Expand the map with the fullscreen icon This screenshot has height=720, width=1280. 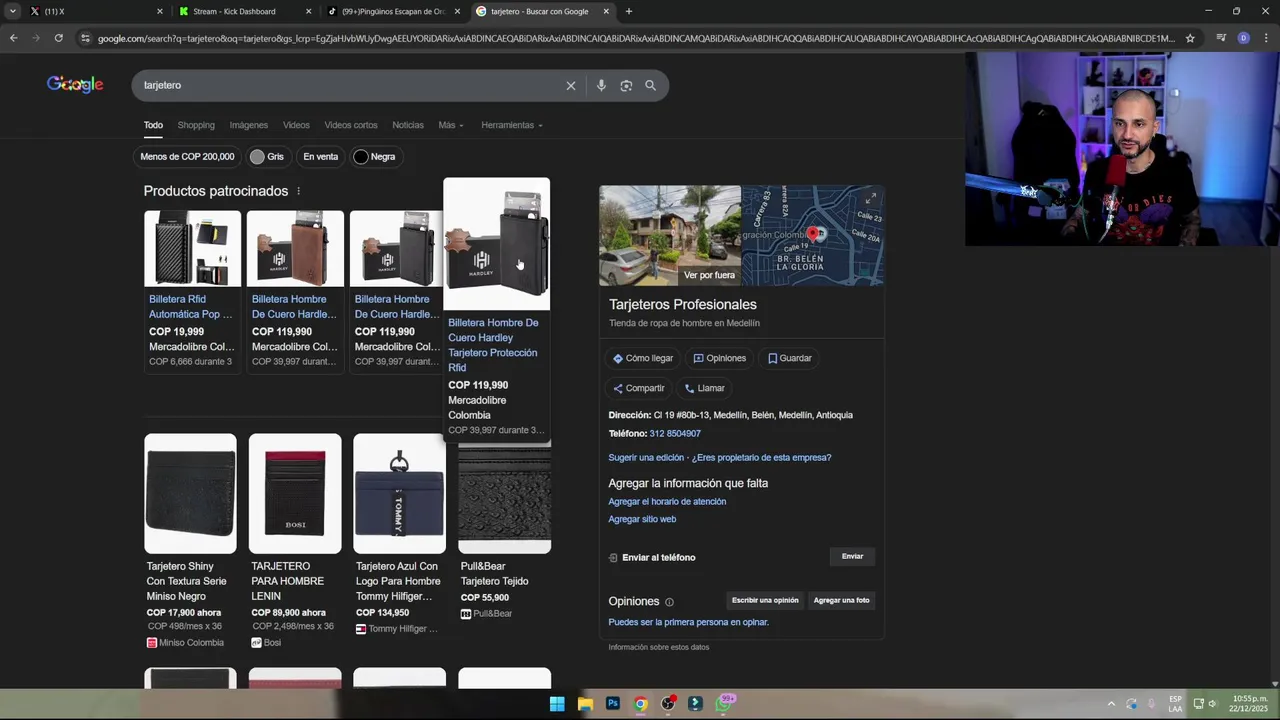click(871, 198)
